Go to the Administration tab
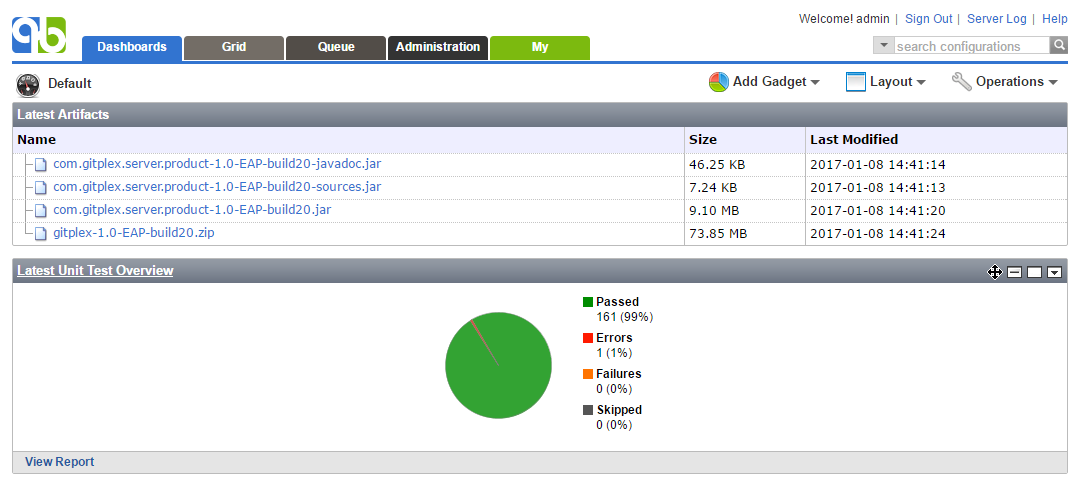1080x485 pixels. [438, 48]
